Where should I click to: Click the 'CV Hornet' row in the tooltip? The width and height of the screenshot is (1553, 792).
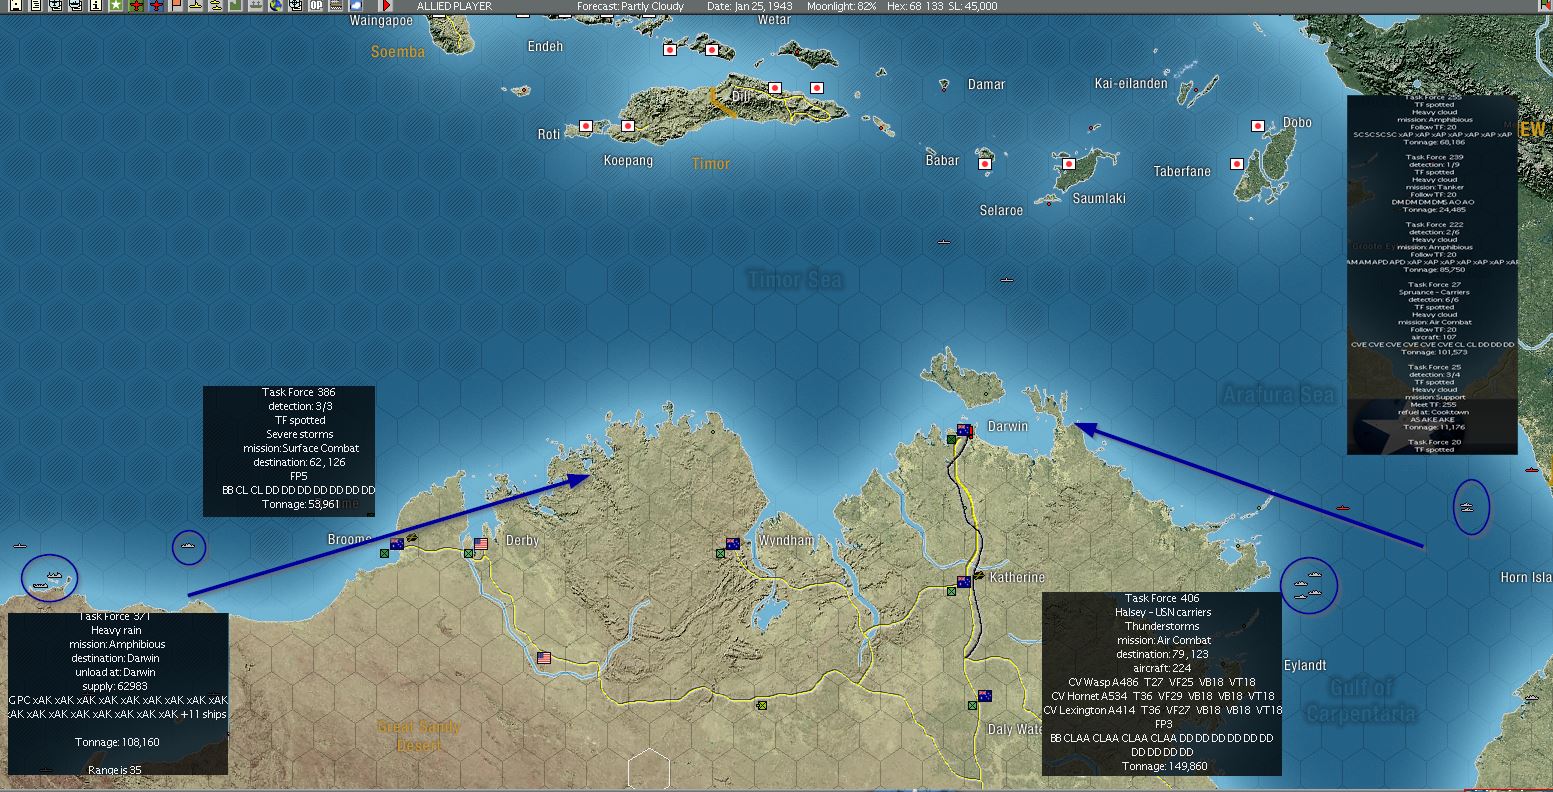click(x=1163, y=696)
